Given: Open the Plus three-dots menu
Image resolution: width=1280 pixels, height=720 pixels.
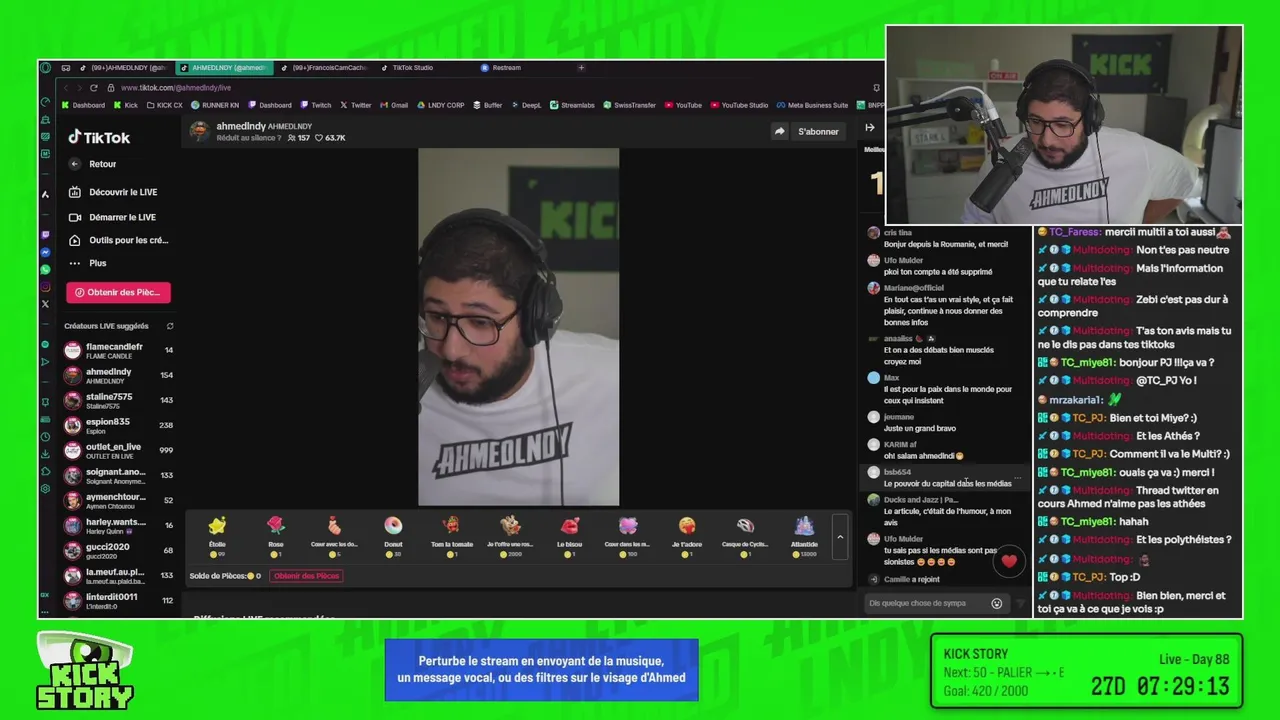Looking at the screenshot, I should (x=87, y=263).
